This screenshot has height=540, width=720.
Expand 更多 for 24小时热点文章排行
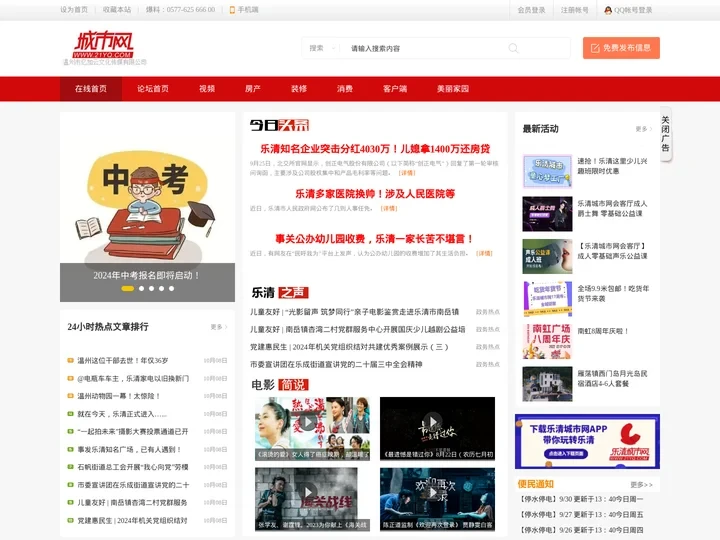click(219, 327)
